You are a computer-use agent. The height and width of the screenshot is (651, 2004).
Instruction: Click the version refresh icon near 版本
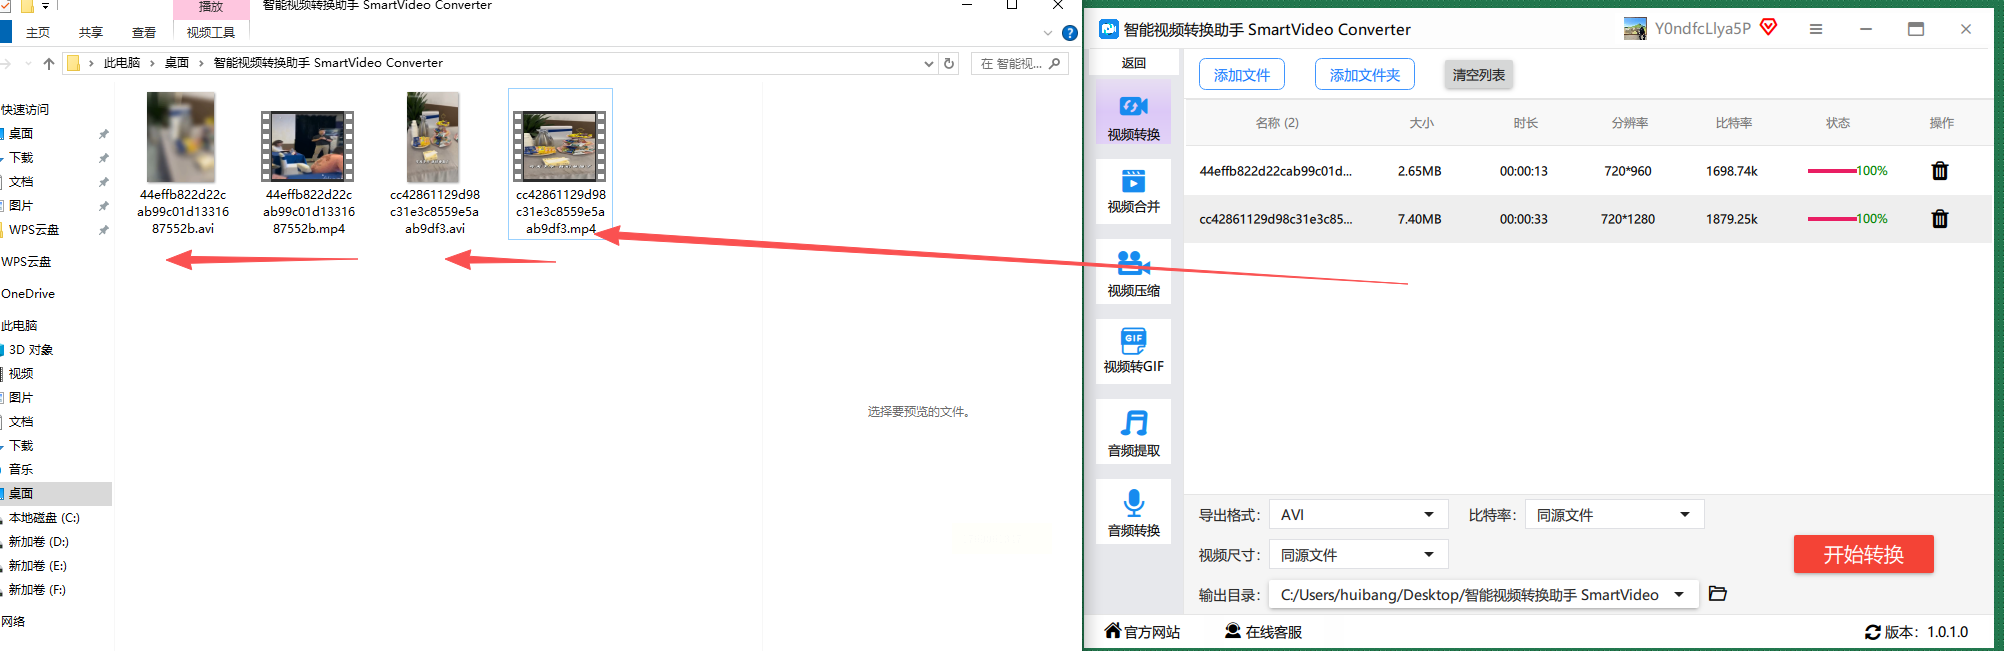(1872, 632)
